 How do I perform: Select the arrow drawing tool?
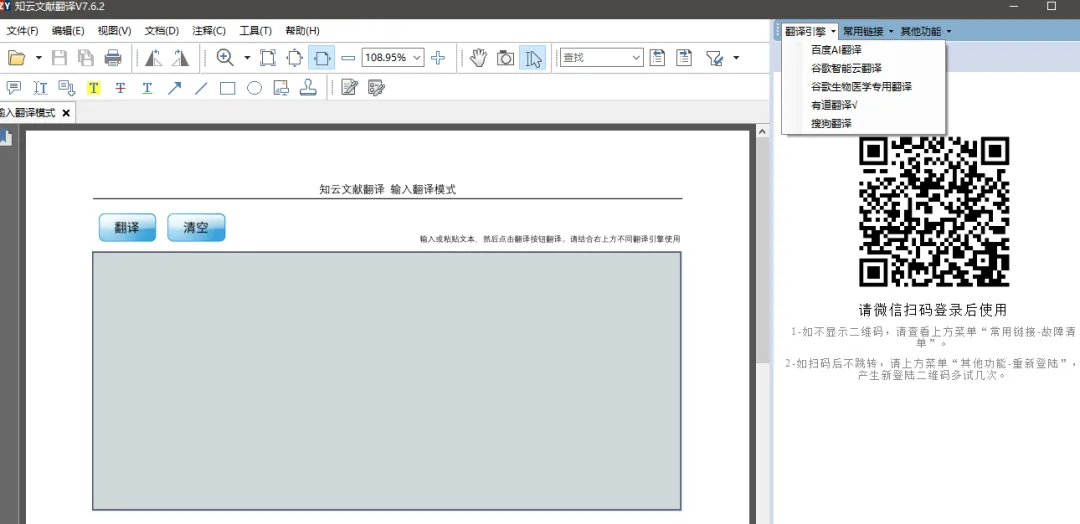(174, 88)
